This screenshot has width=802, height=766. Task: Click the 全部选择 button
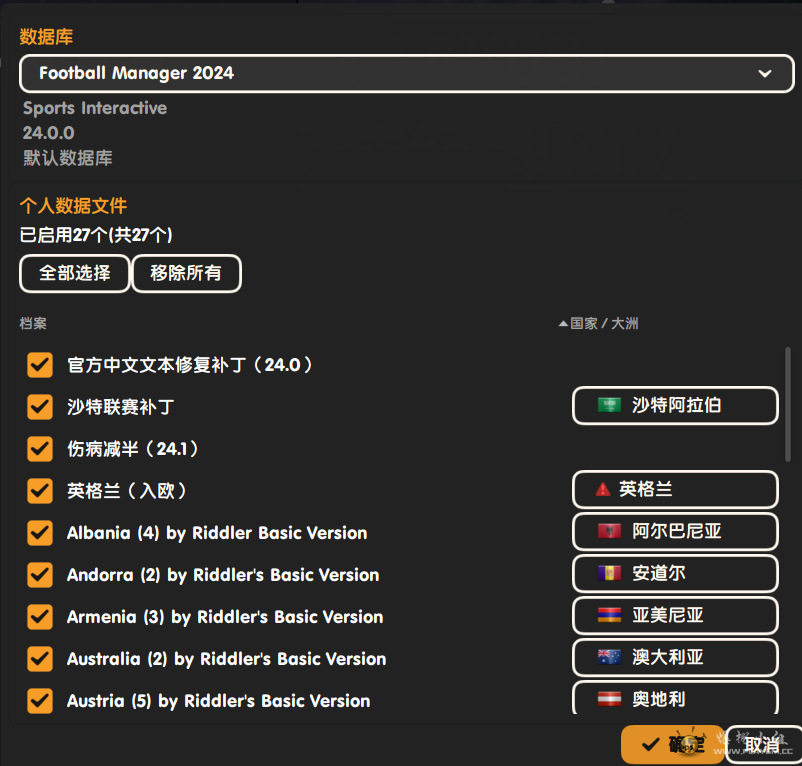[x=75, y=273]
